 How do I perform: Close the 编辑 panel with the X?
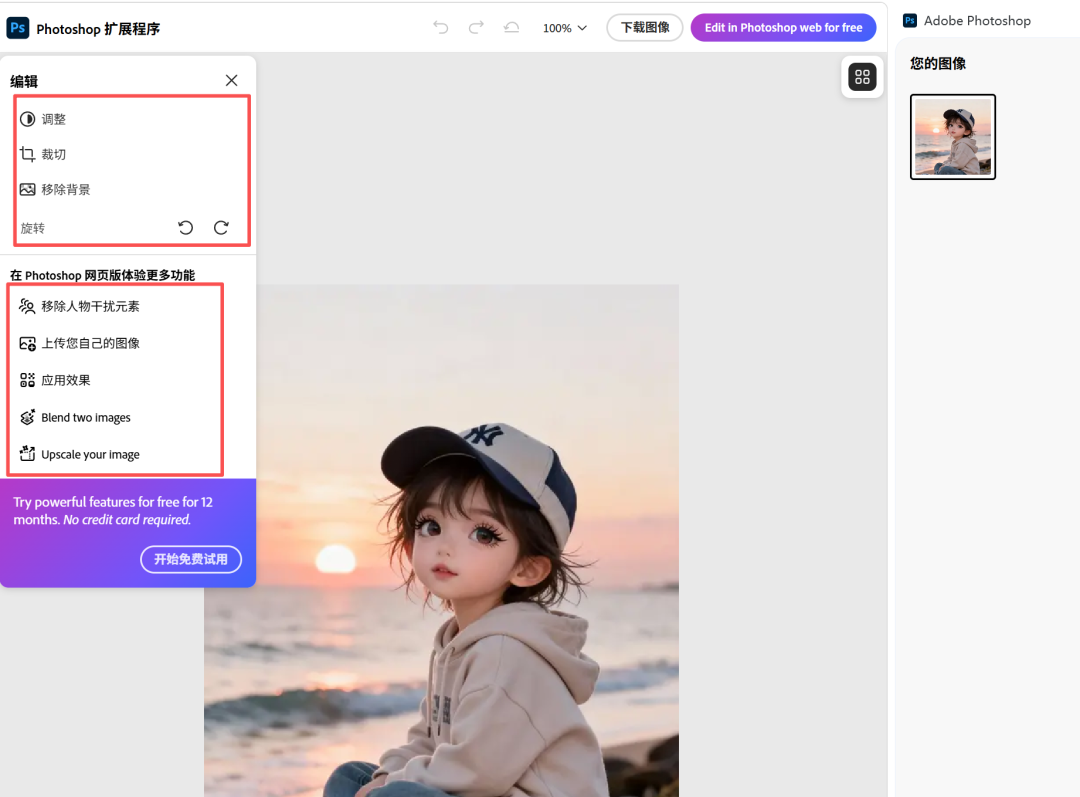pos(231,80)
